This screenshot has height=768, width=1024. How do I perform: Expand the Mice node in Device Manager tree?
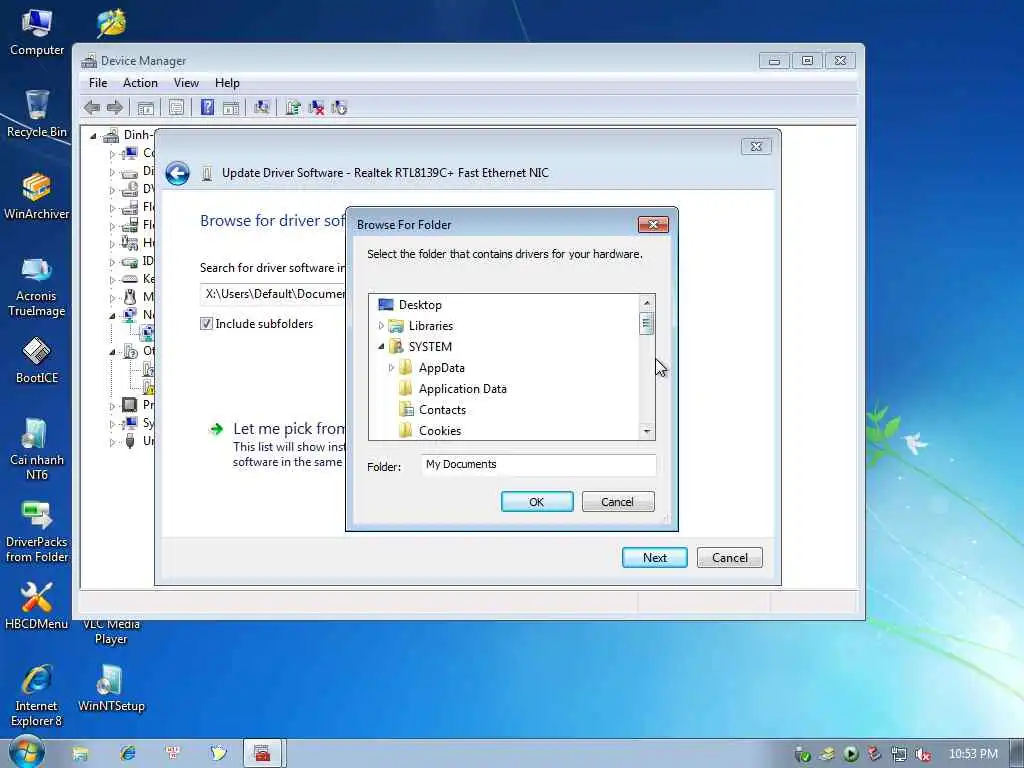pos(112,298)
